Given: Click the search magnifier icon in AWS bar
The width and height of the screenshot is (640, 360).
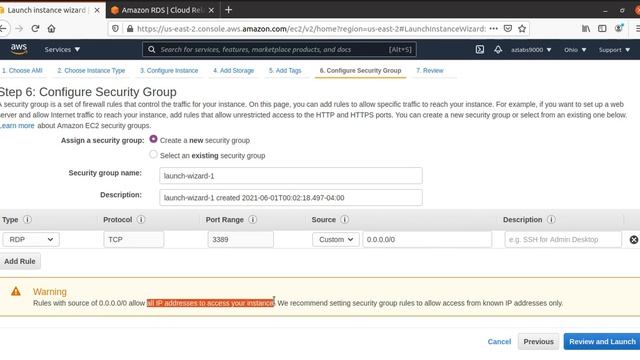Looking at the screenshot, I should point(151,49).
